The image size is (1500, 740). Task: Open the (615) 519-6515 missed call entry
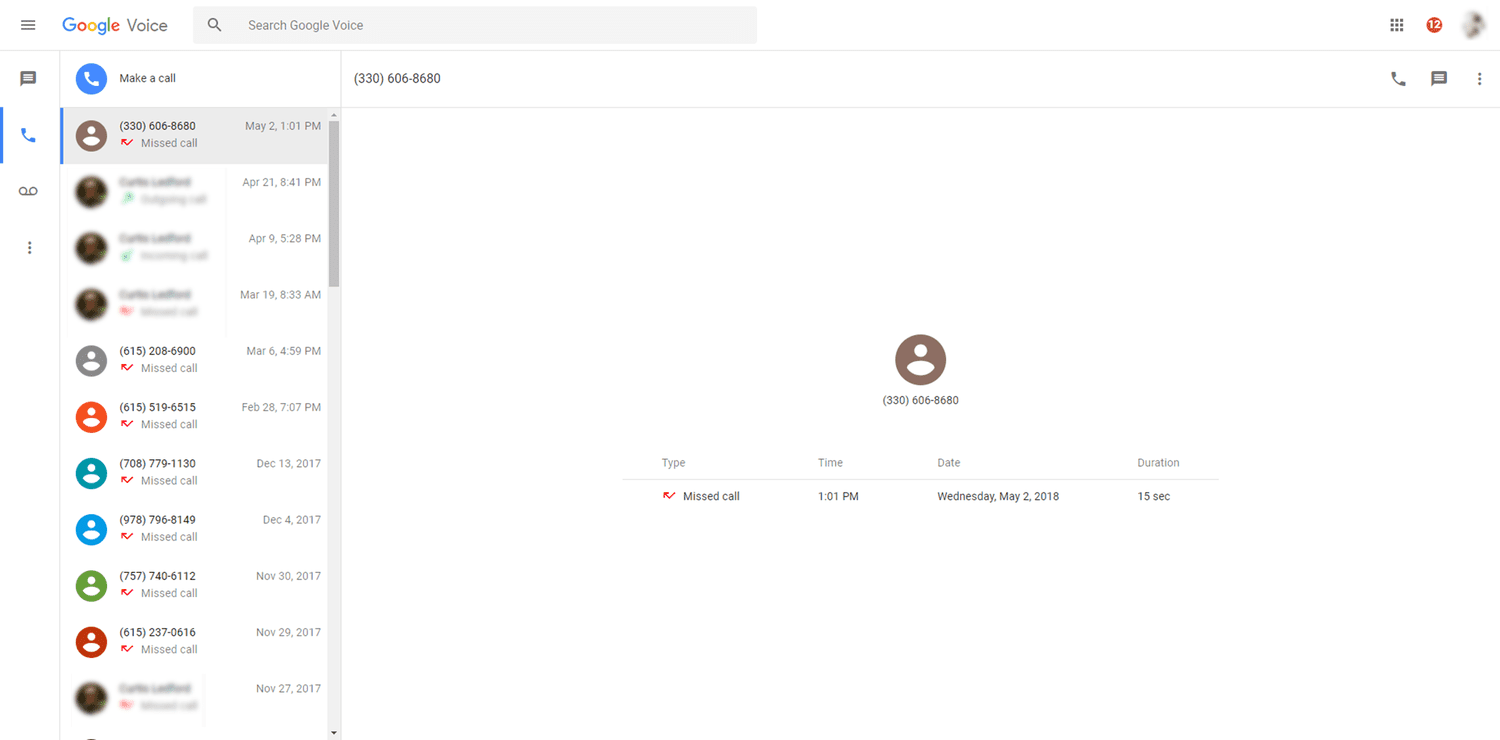200,416
